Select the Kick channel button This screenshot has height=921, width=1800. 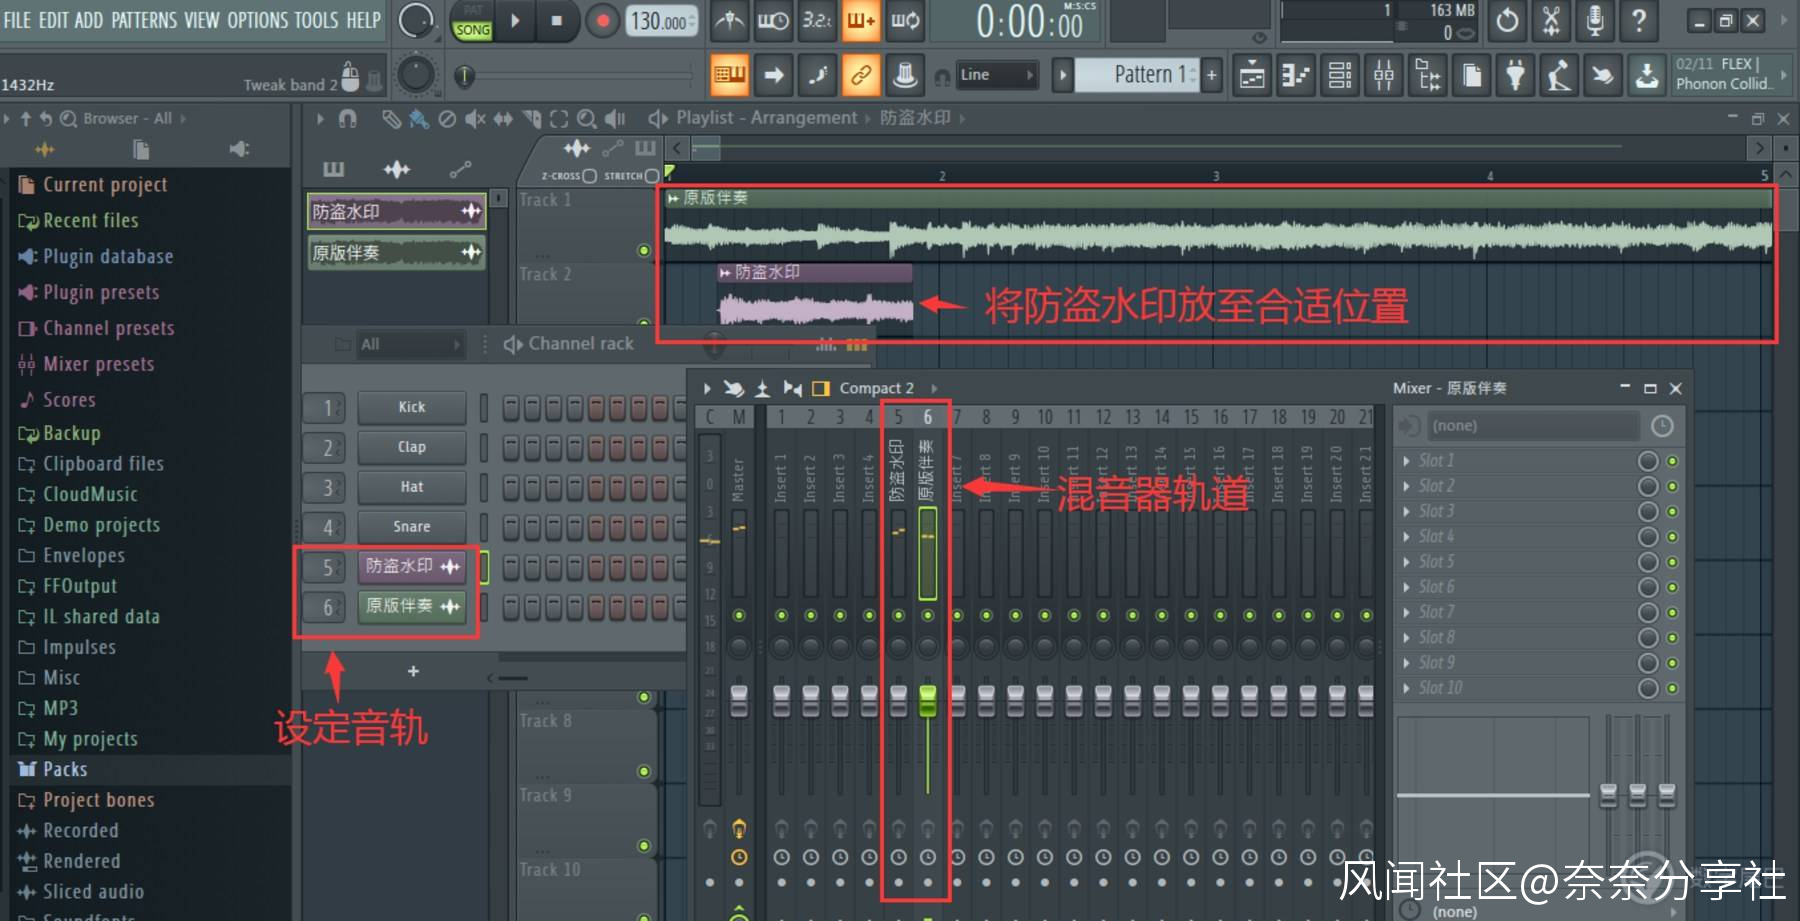point(412,407)
